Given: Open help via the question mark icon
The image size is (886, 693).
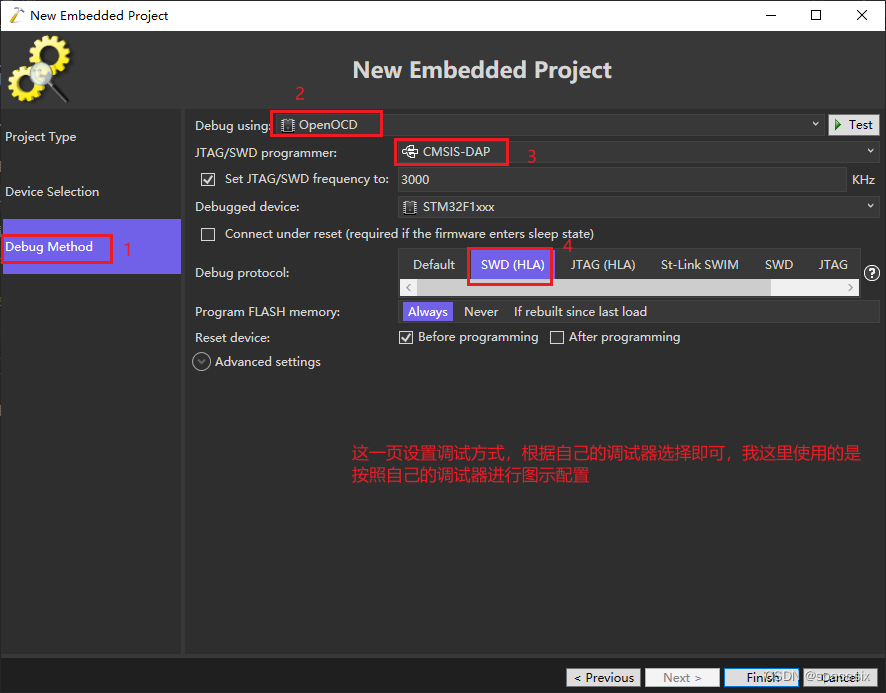Looking at the screenshot, I should (870, 272).
